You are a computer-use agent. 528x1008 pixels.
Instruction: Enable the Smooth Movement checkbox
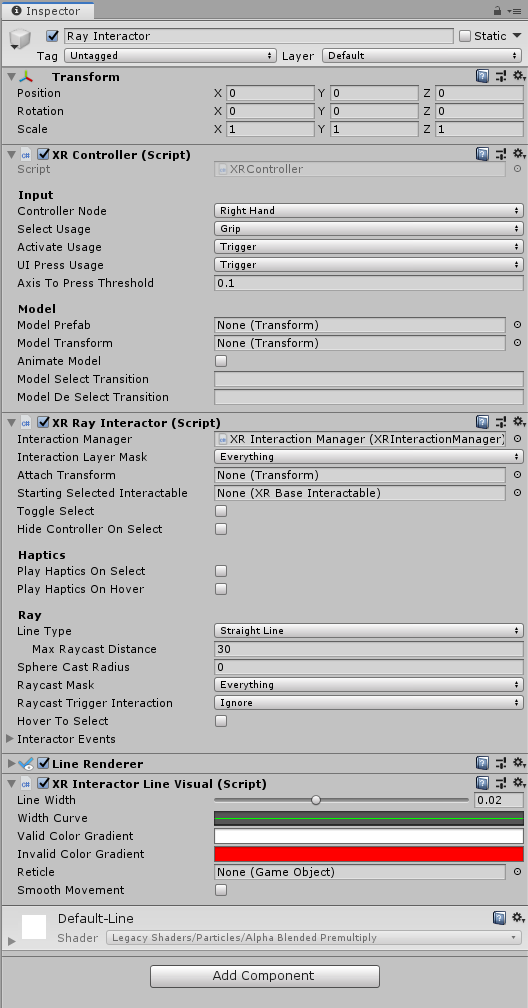coord(221,890)
